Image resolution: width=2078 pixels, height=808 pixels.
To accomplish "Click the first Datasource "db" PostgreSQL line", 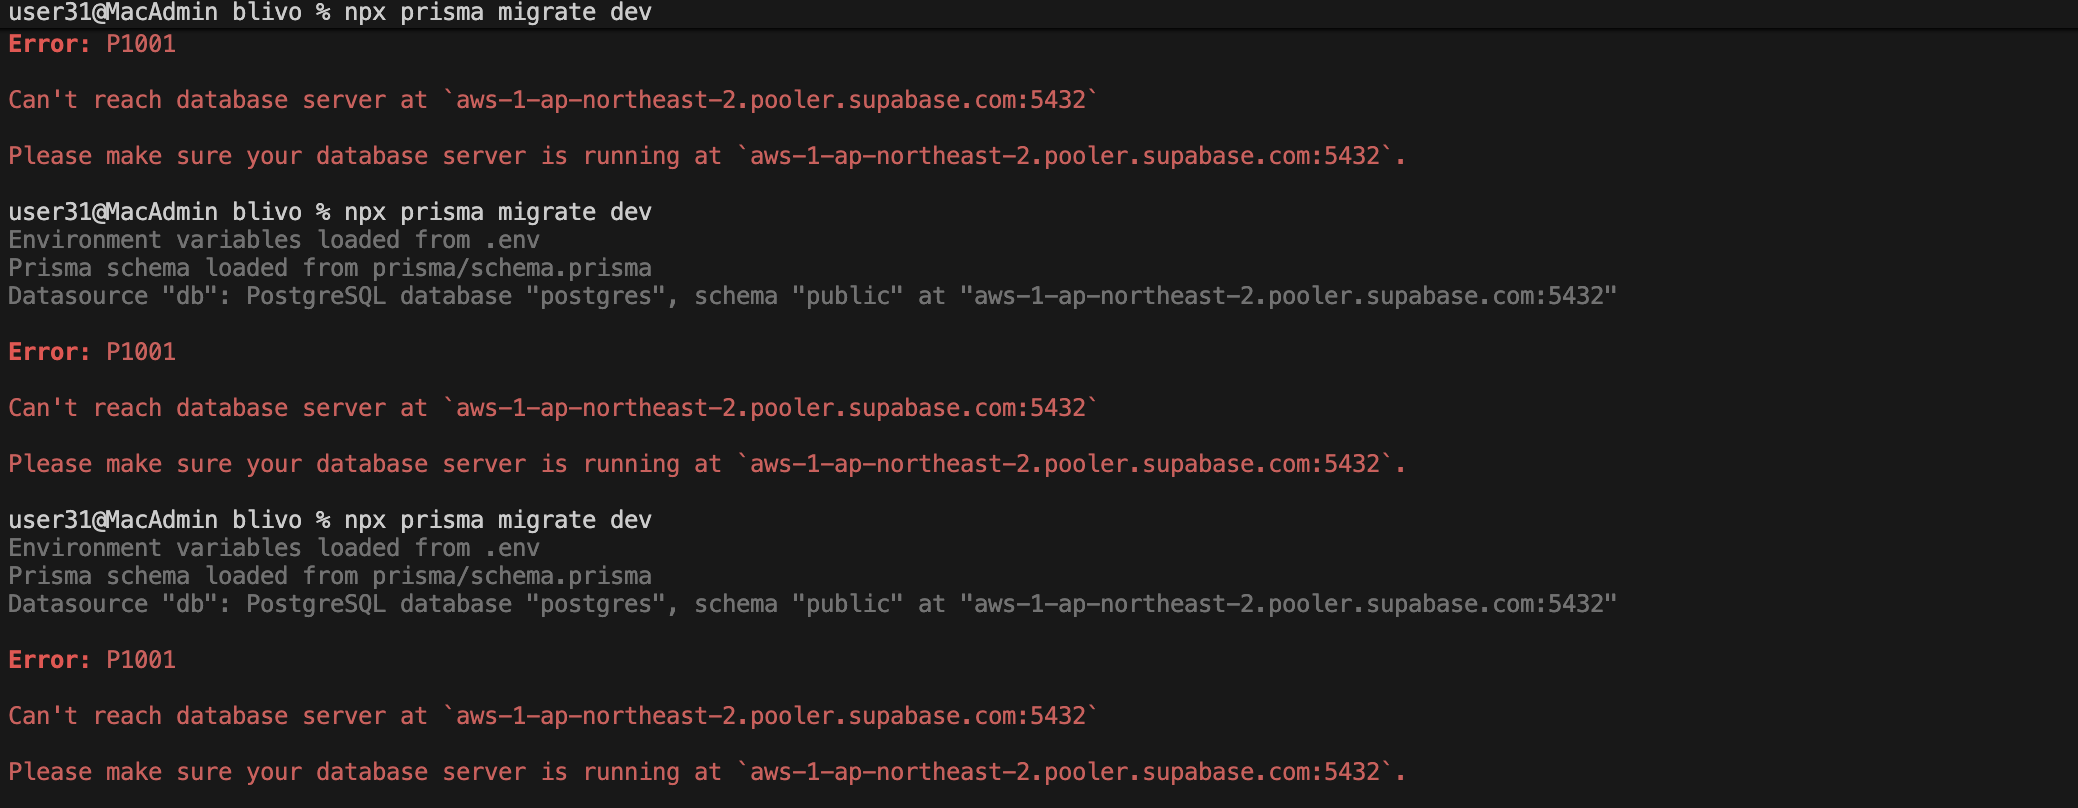I will coord(811,296).
